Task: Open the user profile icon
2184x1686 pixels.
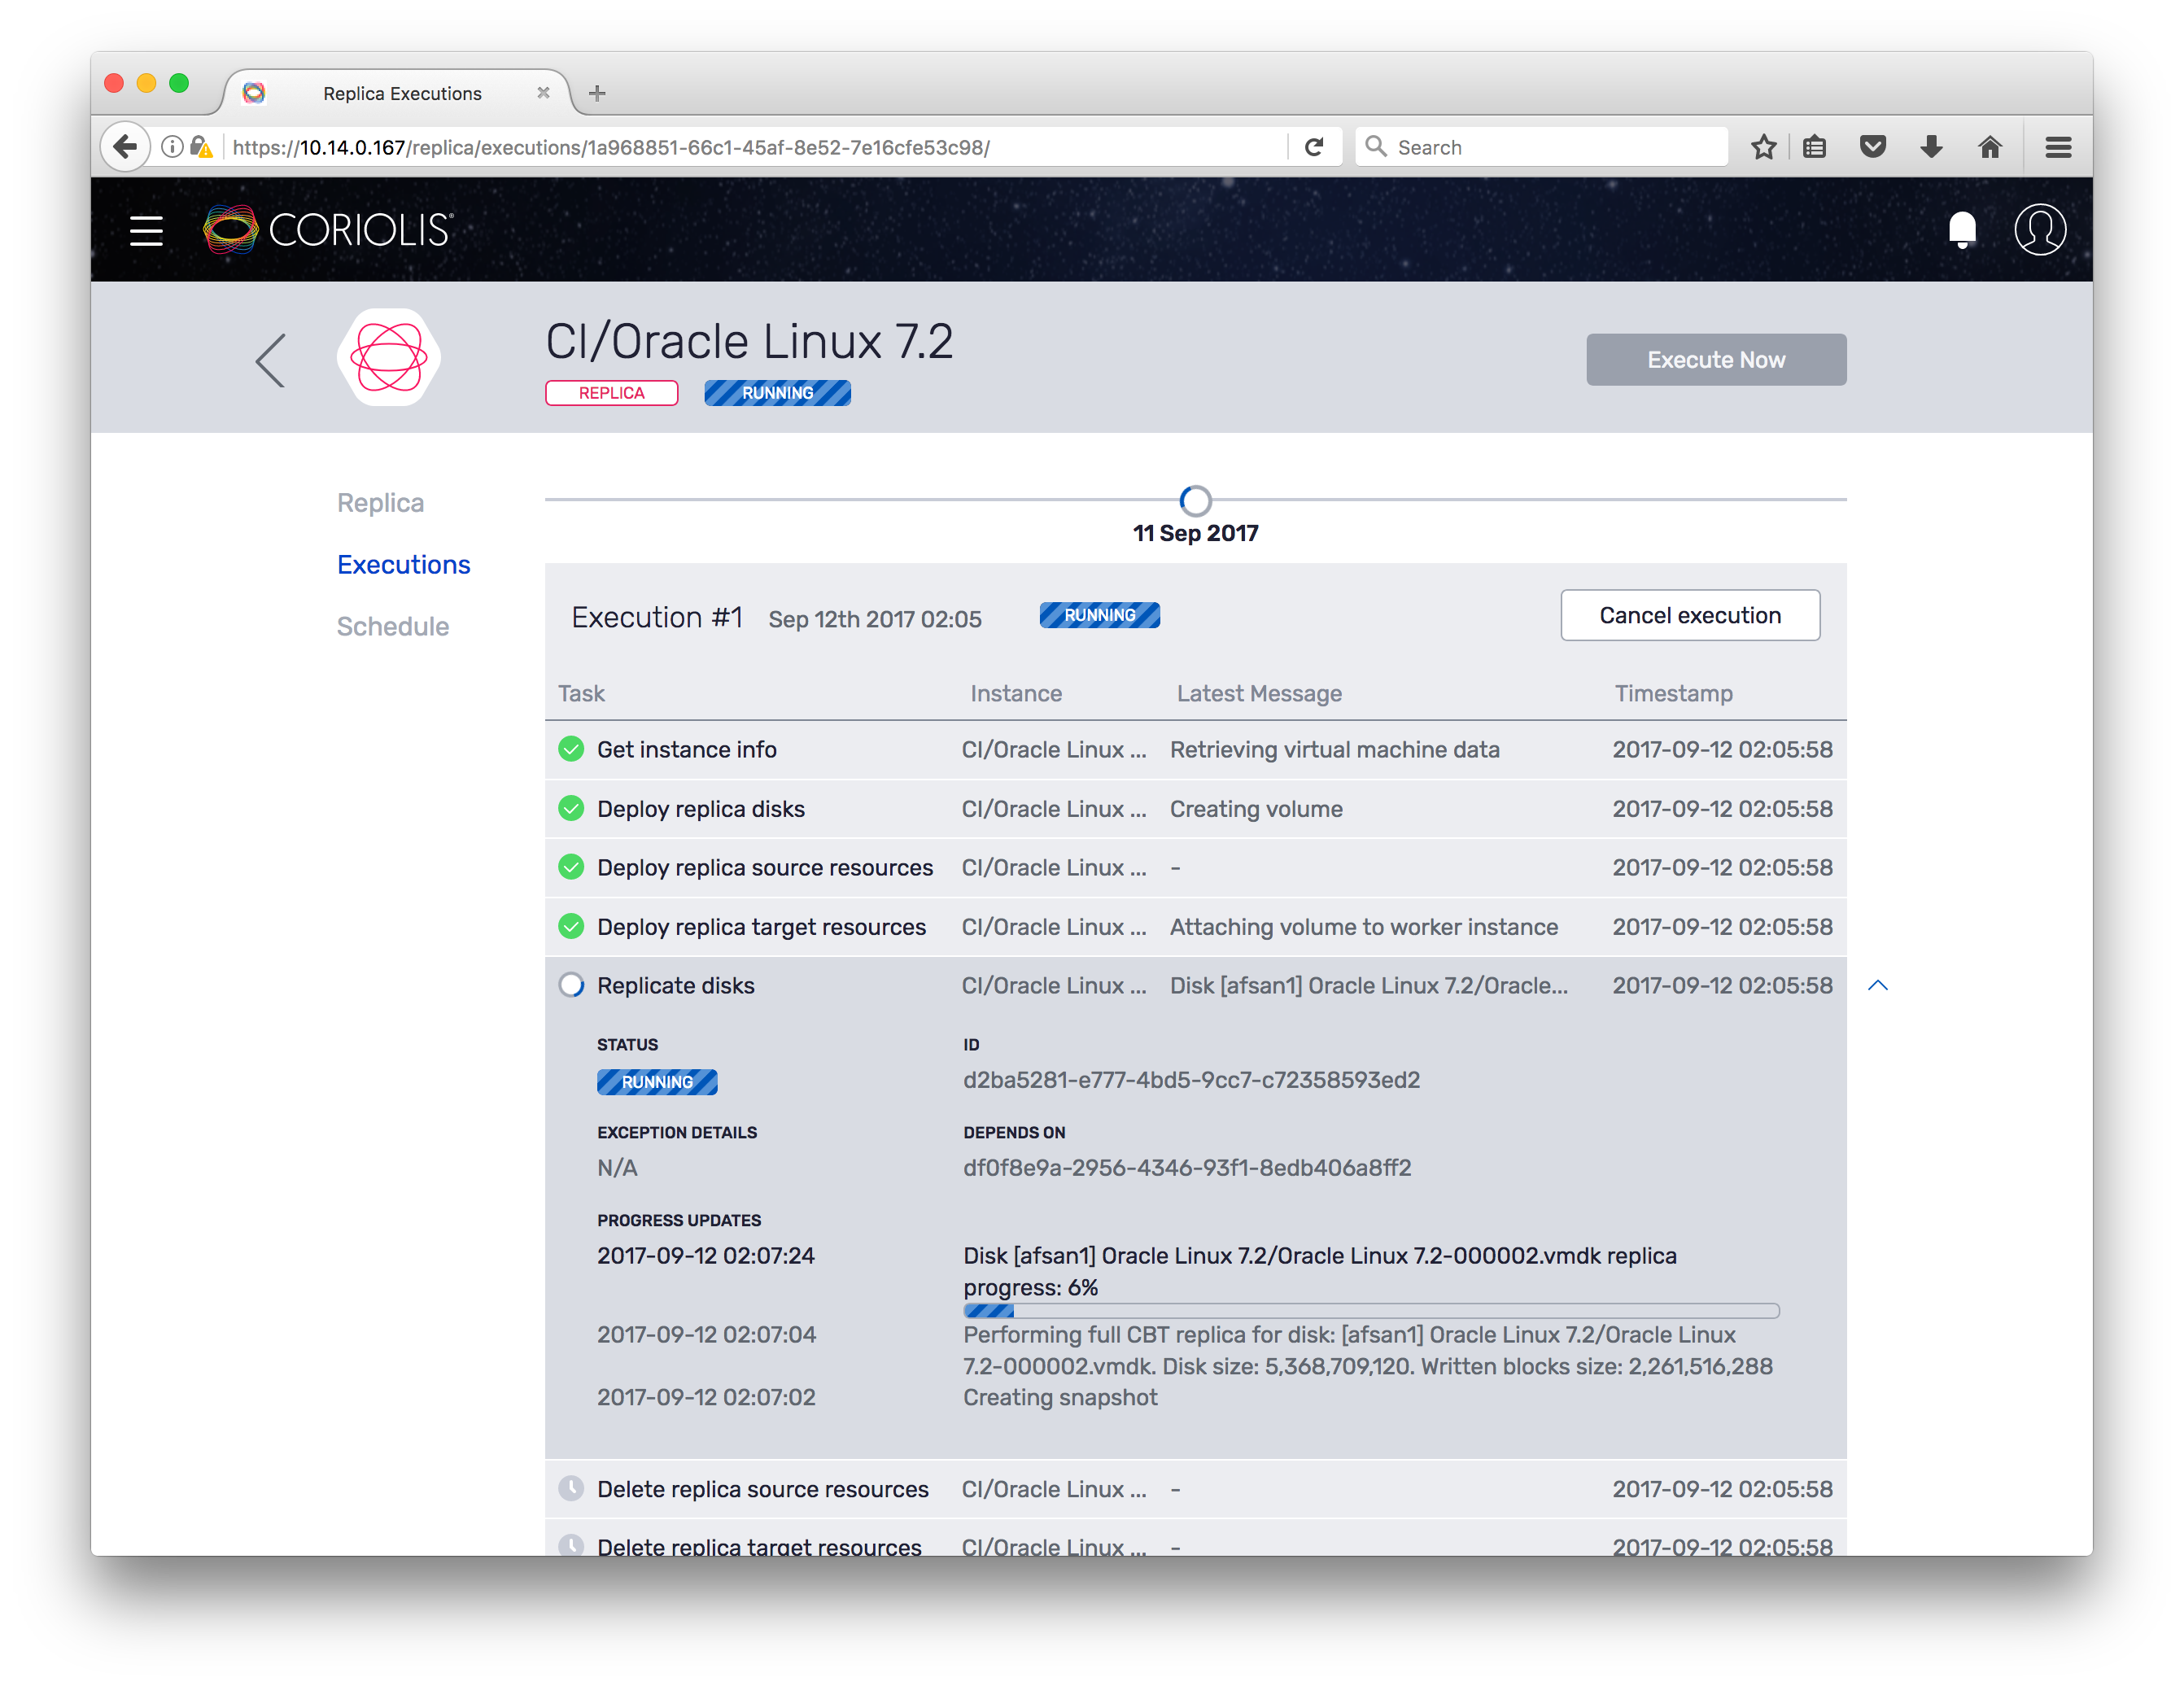Action: [2039, 230]
